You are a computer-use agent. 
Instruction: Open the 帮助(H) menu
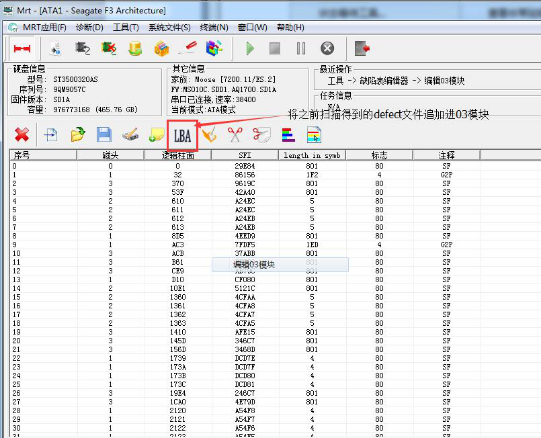click(x=291, y=27)
